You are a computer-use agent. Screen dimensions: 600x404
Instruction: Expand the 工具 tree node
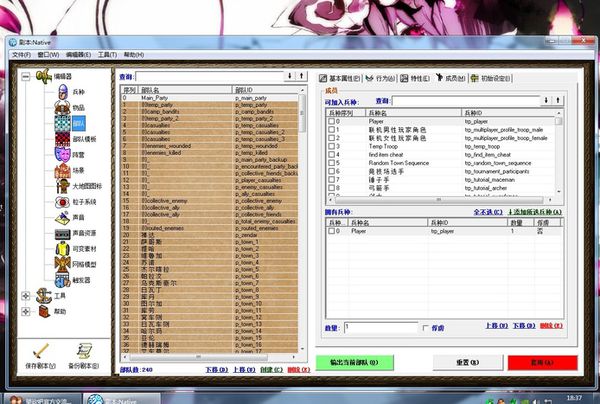[25, 296]
